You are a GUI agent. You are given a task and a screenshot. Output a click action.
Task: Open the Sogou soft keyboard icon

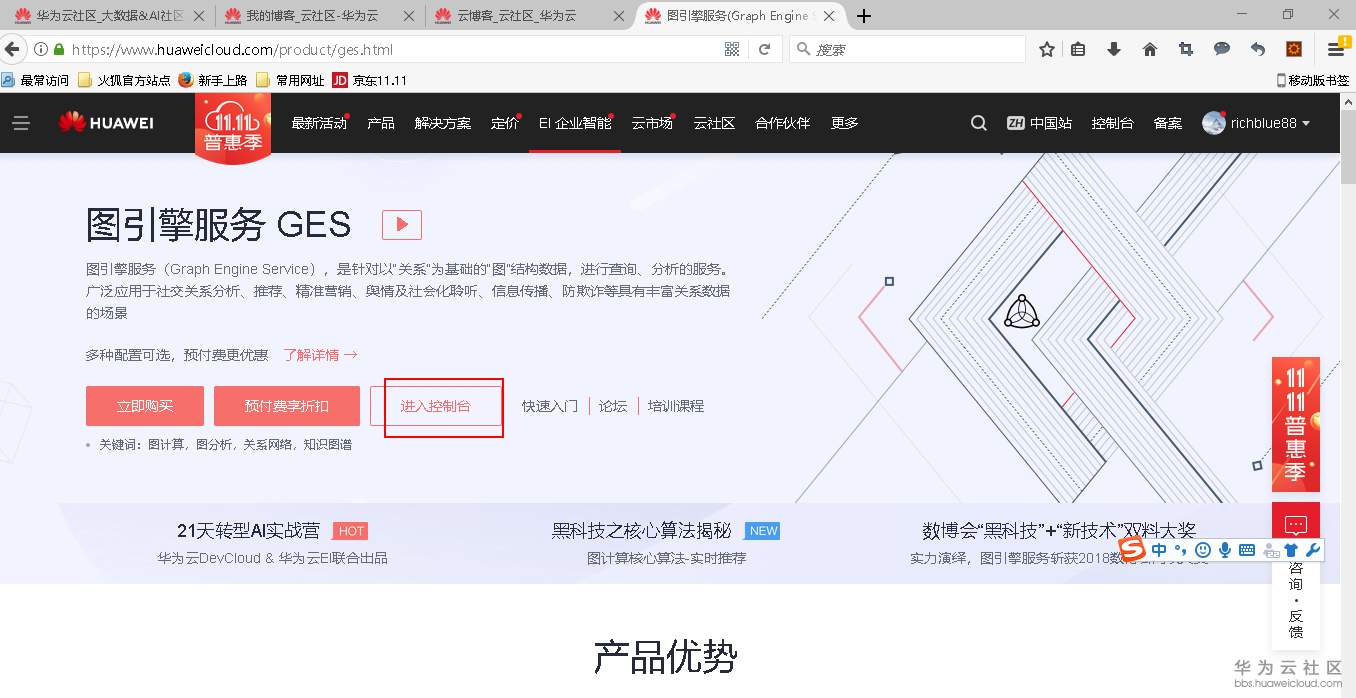(1246, 550)
